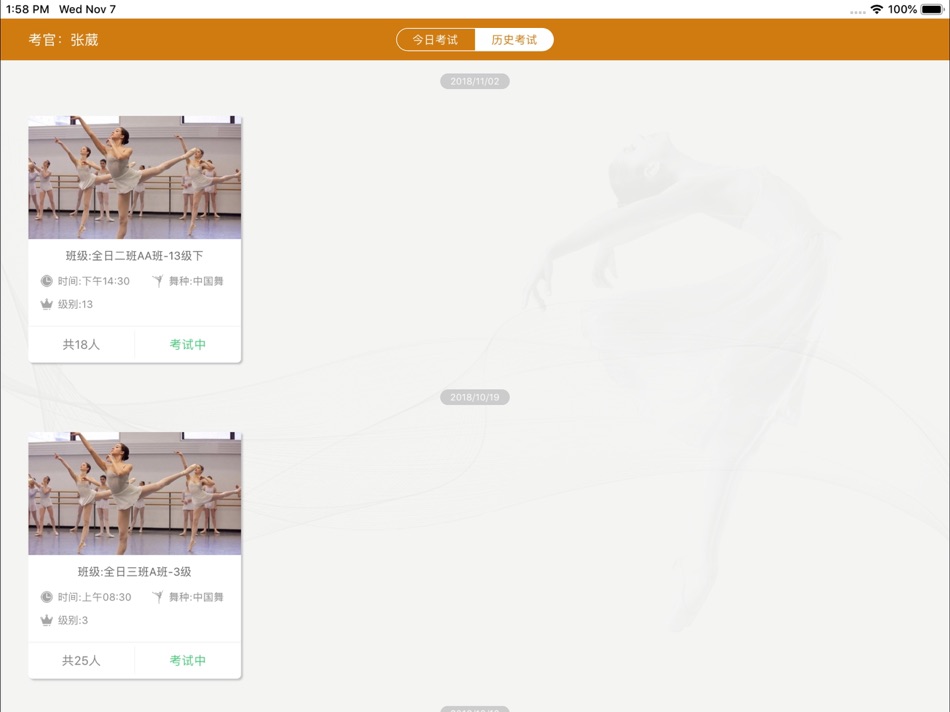Click 舞种:中国舞 in the 13级下 card
The image size is (950, 712).
196,281
